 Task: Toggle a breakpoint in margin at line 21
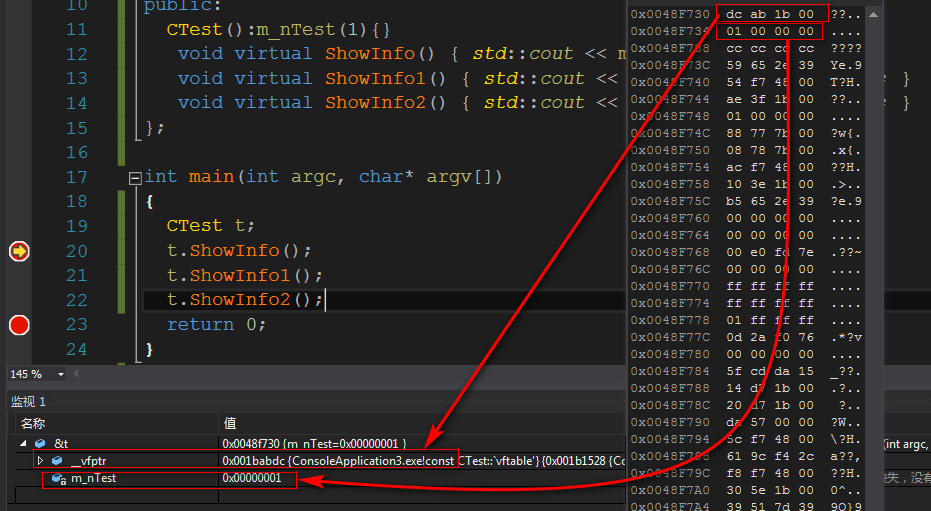coord(18,276)
